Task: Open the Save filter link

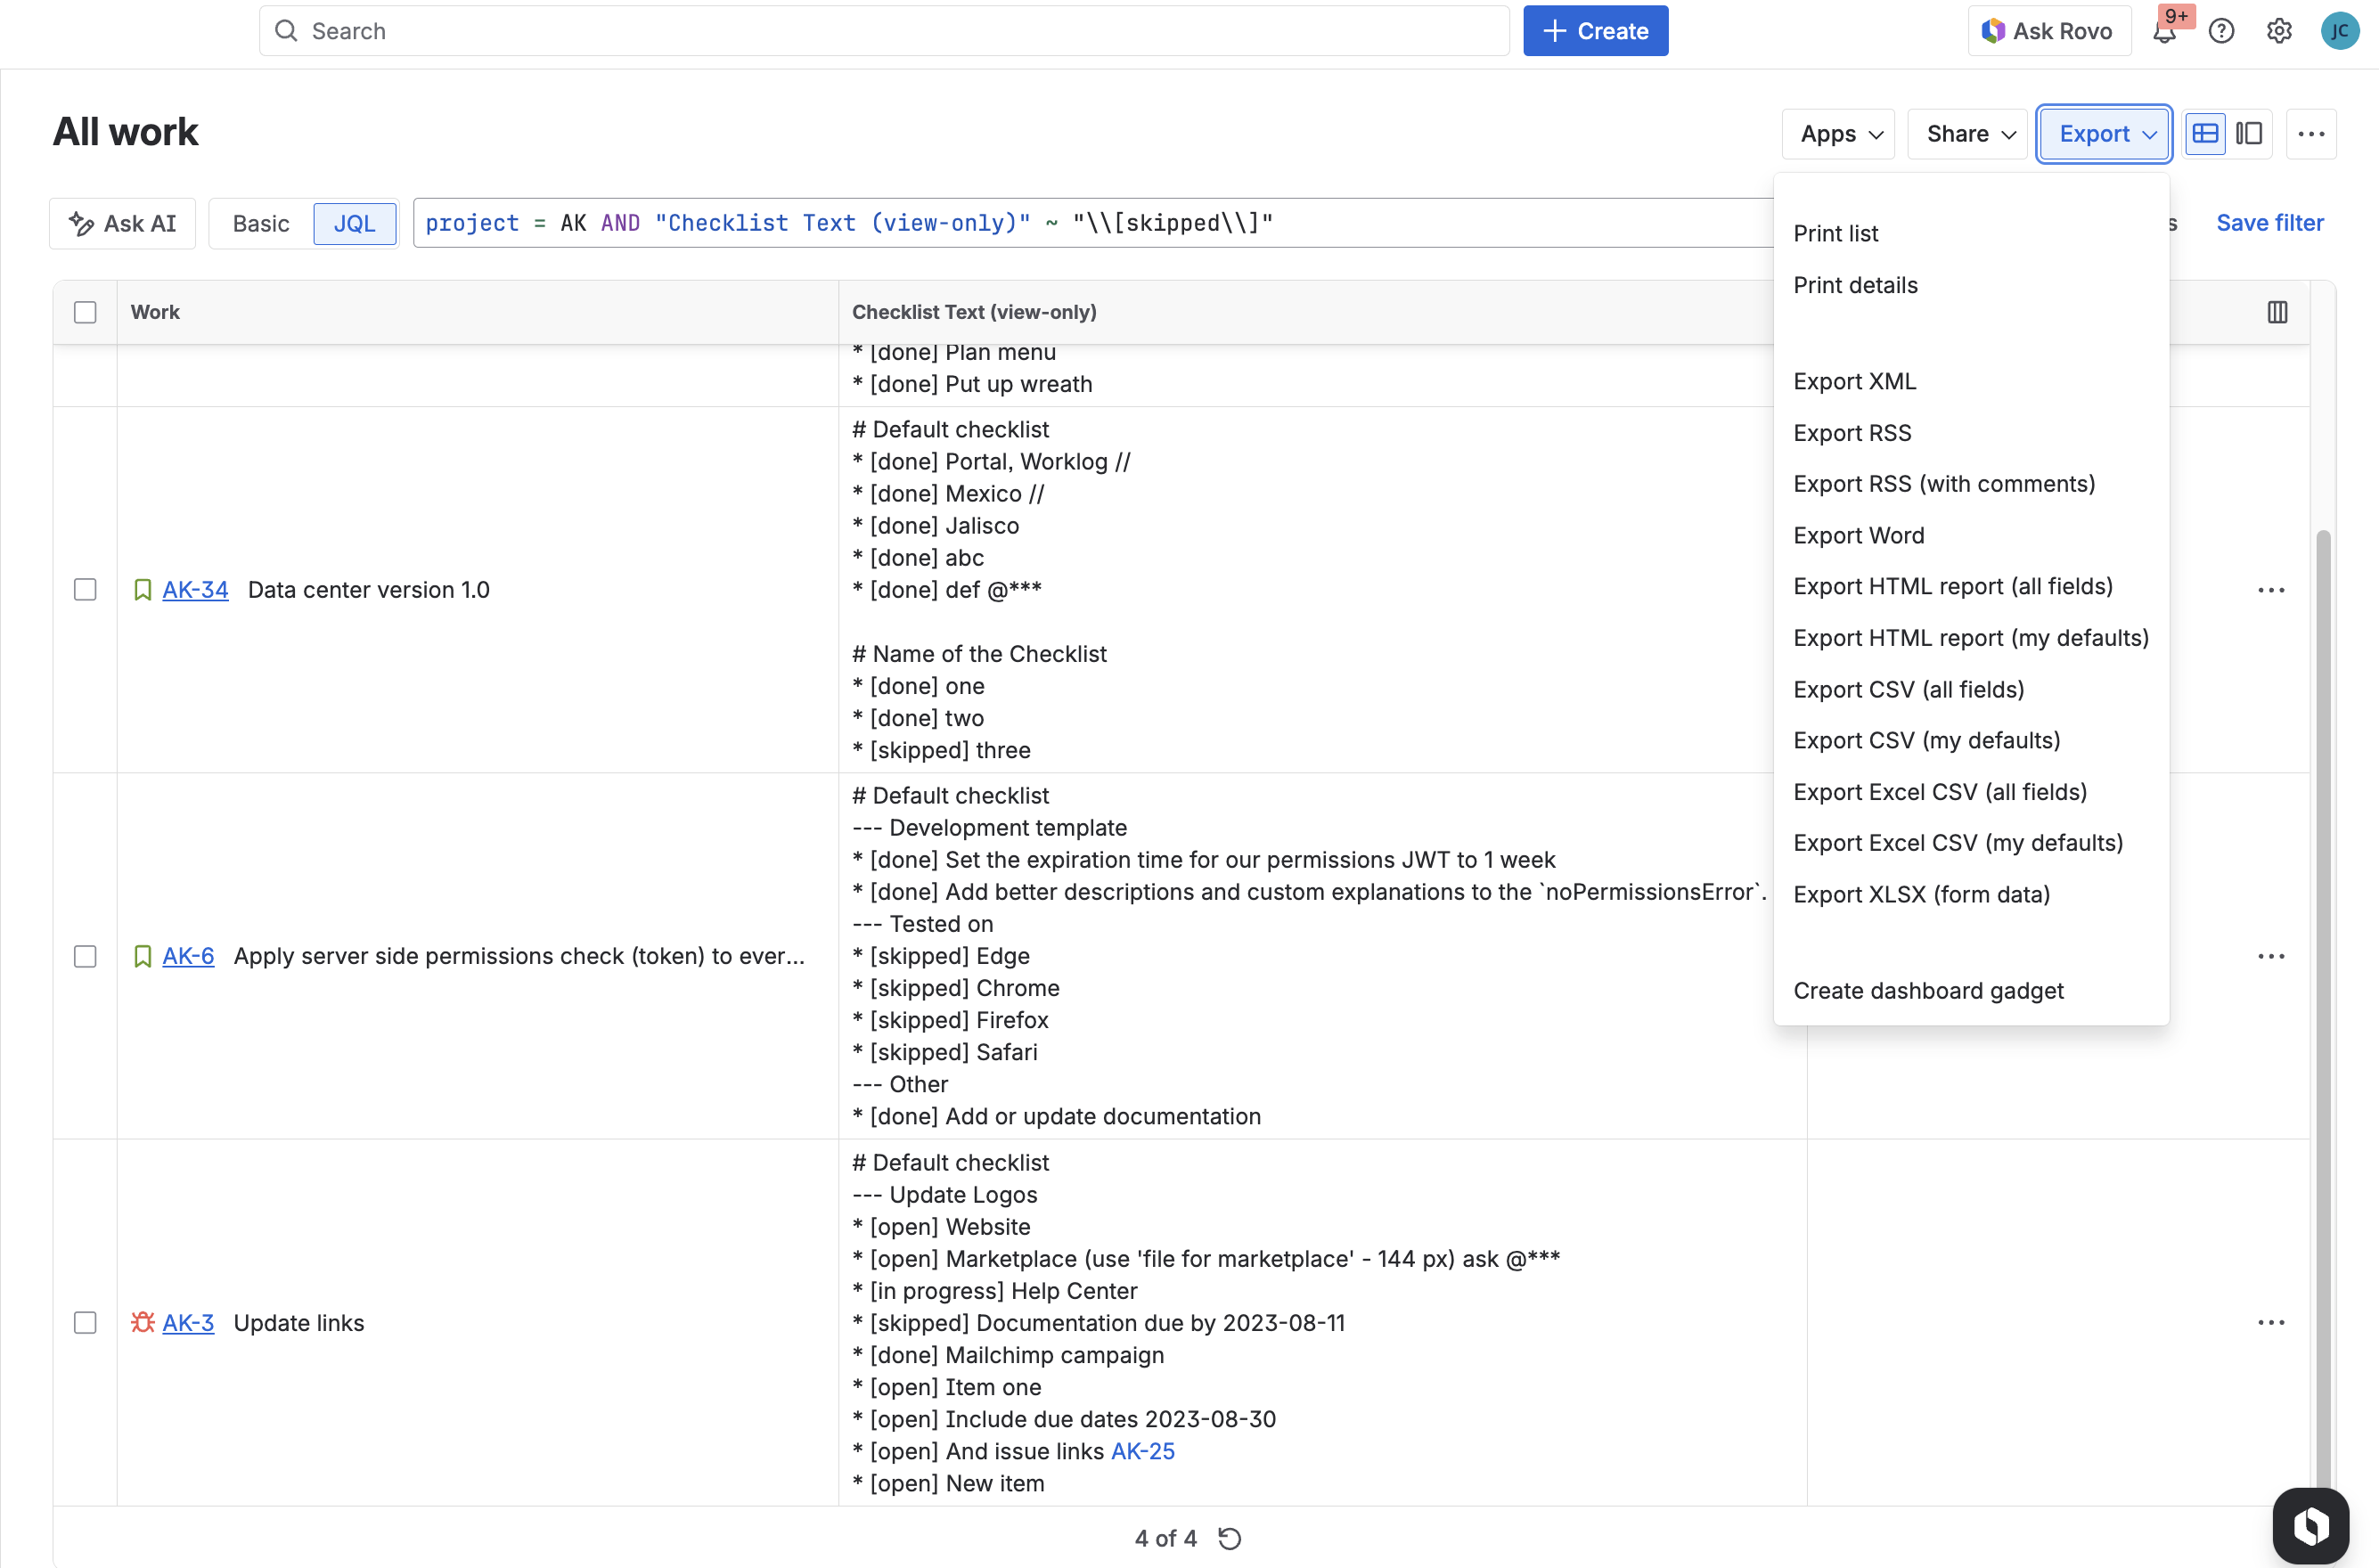Action: (x=2270, y=223)
